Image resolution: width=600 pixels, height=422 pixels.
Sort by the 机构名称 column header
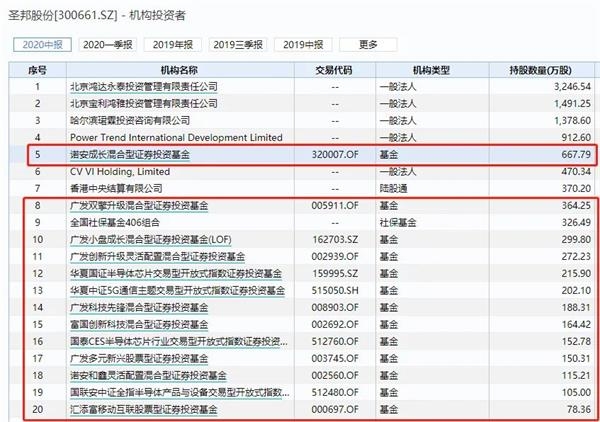[x=180, y=70]
